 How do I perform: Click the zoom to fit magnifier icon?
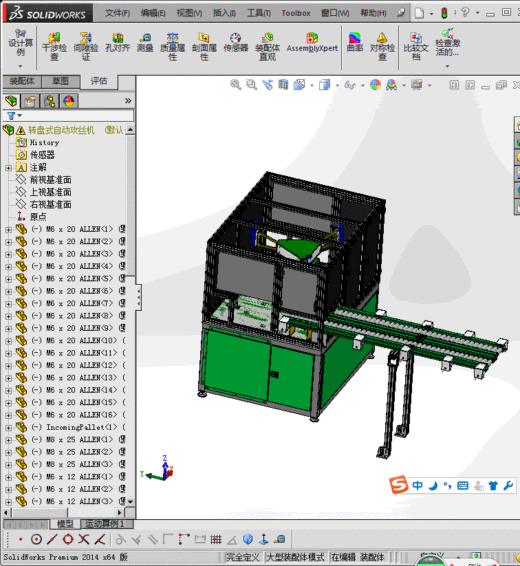236,85
